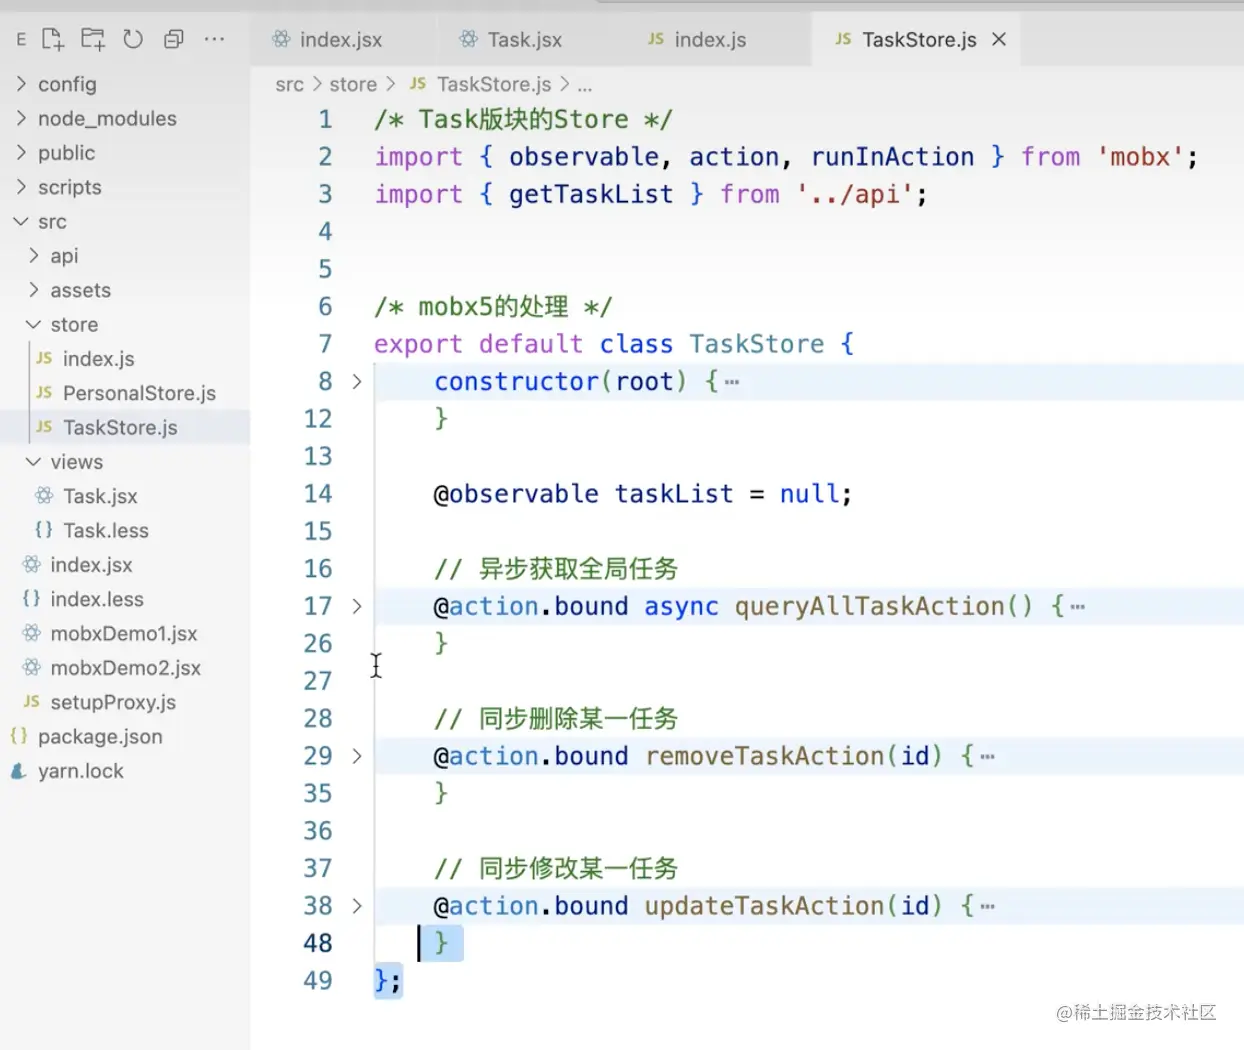Click folded ellipsis after removeTaskAction(id) {

(x=987, y=757)
